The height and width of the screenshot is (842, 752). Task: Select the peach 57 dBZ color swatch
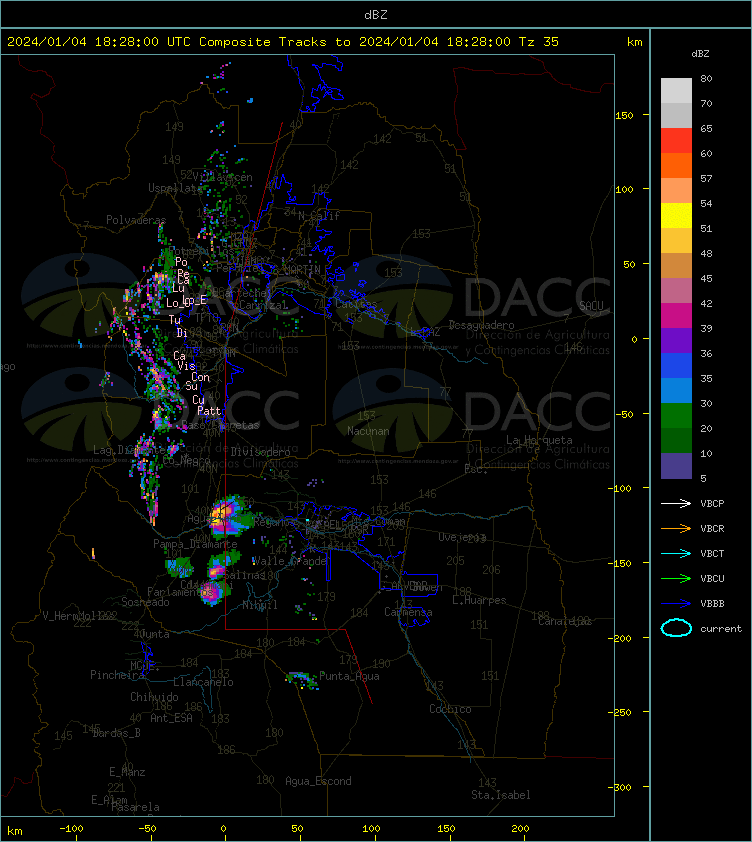[x=676, y=191]
